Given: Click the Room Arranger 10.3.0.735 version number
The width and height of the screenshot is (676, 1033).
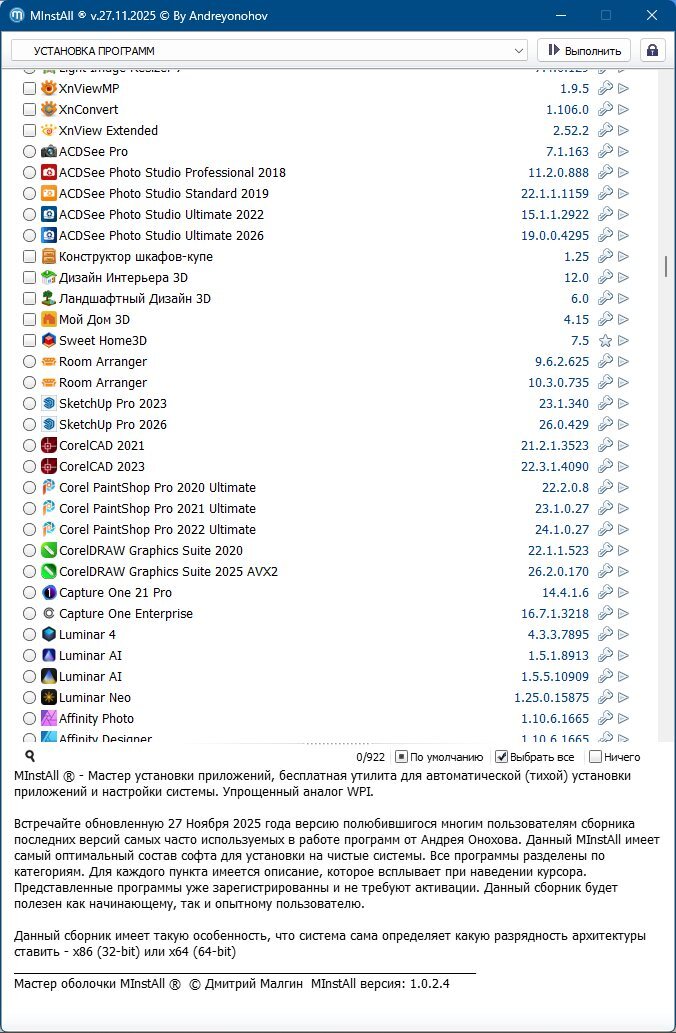Looking at the screenshot, I should (562, 383).
